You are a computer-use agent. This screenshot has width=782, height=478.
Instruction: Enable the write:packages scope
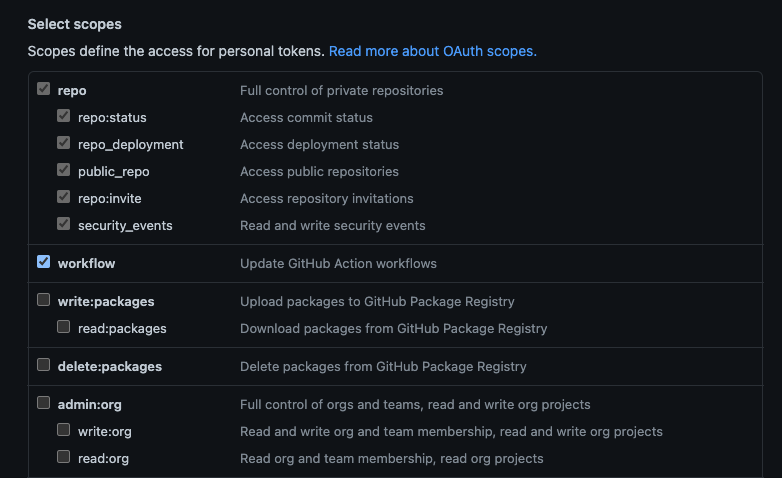[43, 300]
